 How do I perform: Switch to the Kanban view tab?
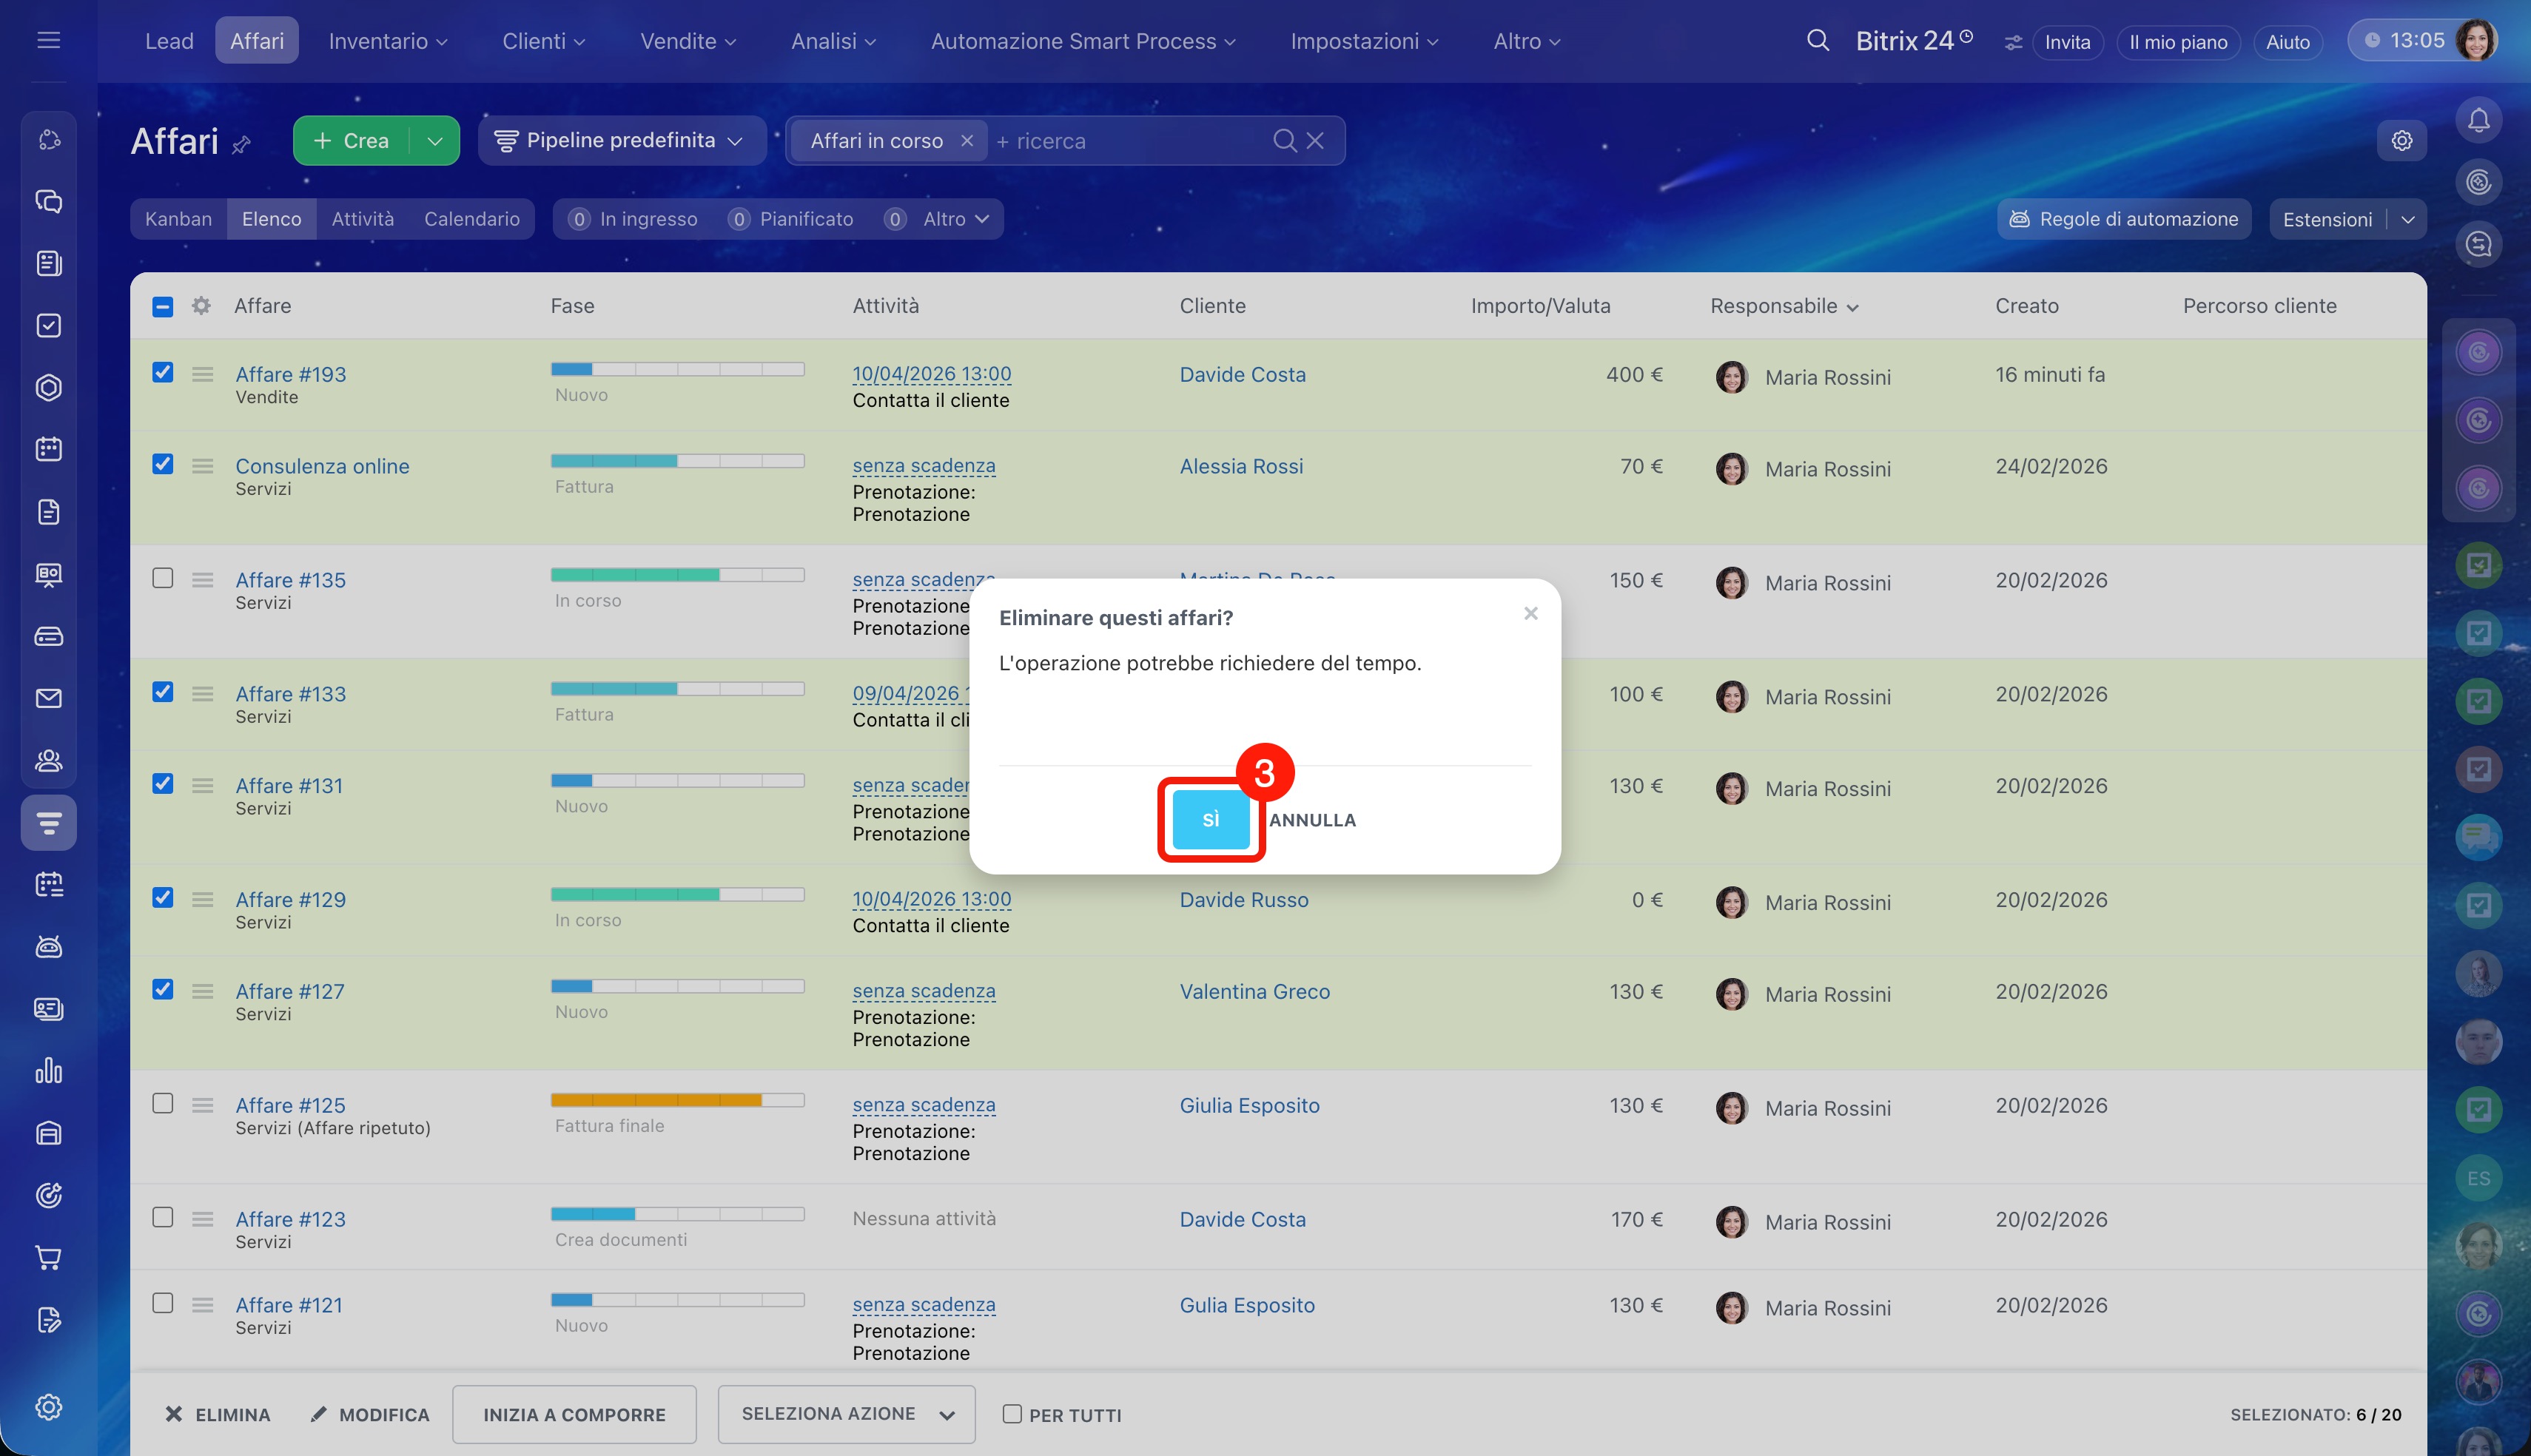pyautogui.click(x=178, y=219)
